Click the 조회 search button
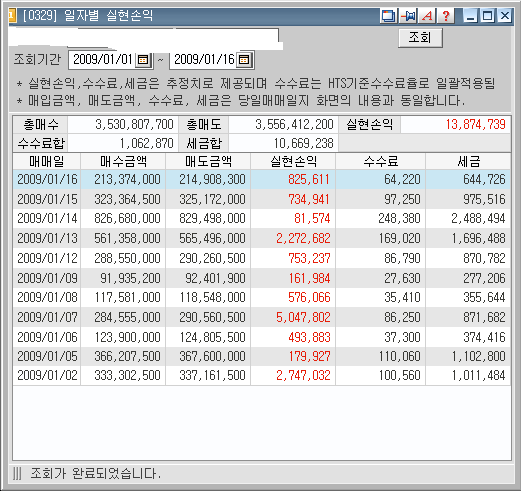The image size is (521, 491). 420,38
